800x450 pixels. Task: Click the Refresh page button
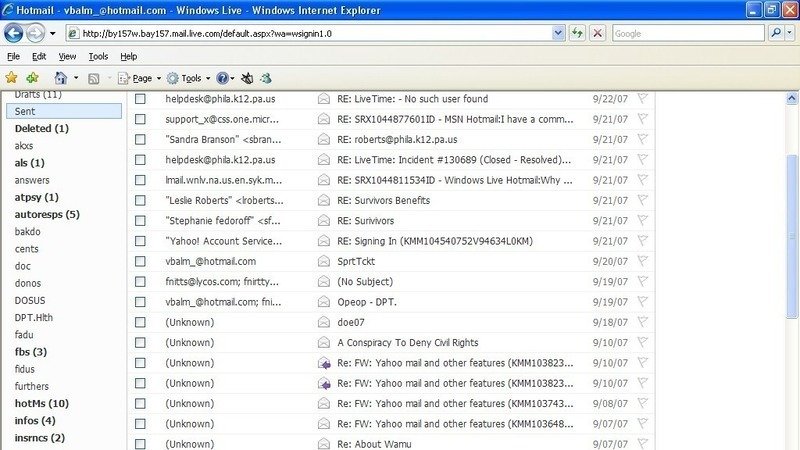(577, 33)
